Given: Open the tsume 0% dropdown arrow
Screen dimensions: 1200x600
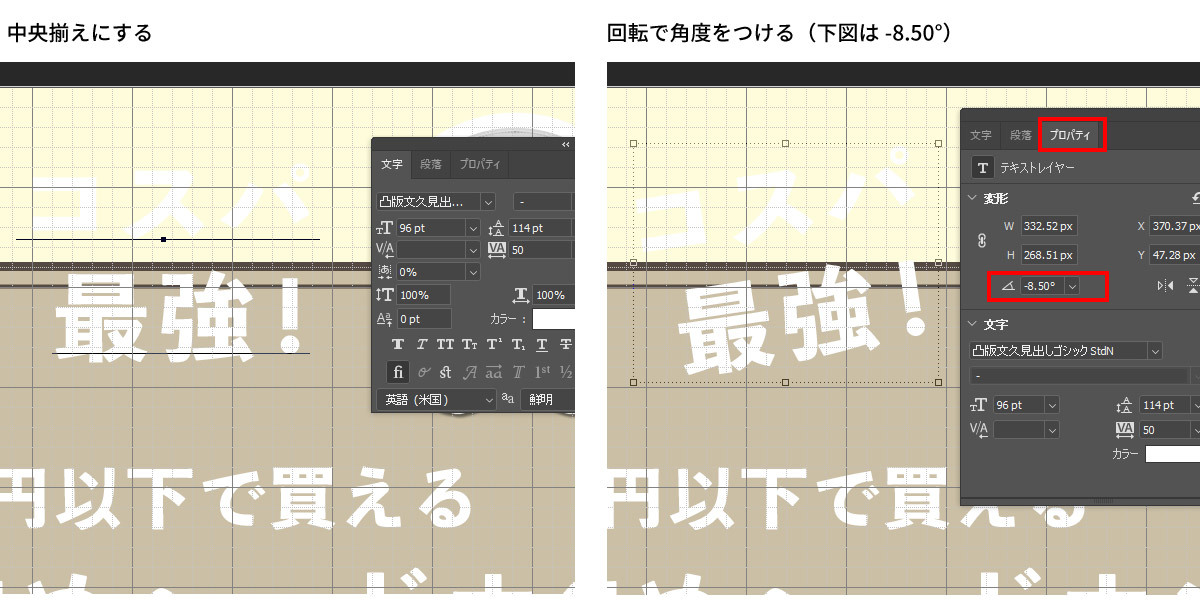Looking at the screenshot, I should pos(472,272).
